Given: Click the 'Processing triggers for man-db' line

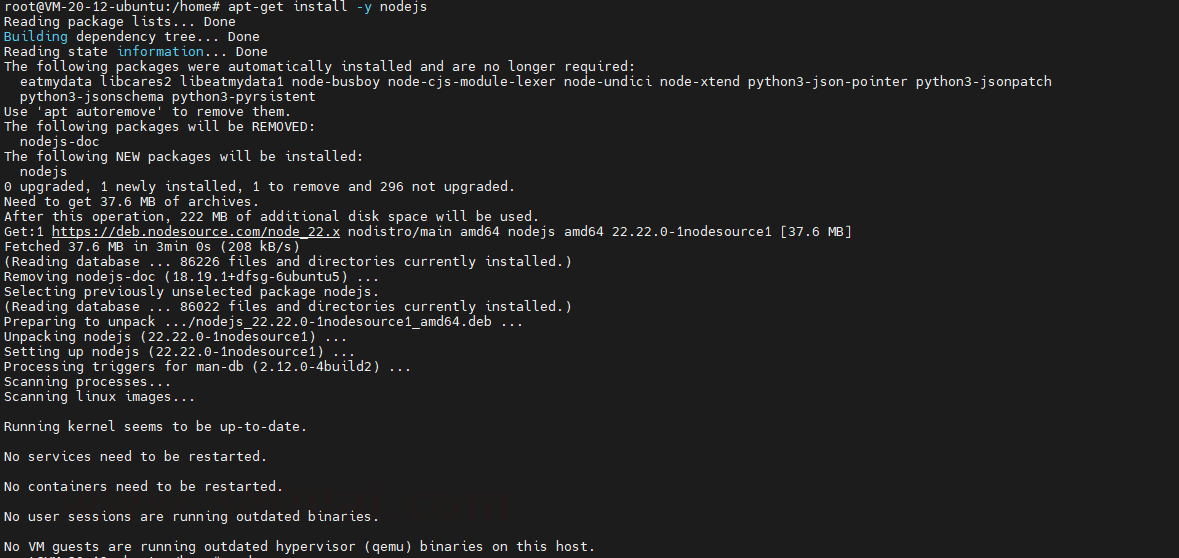Looking at the screenshot, I should [x=207, y=367].
